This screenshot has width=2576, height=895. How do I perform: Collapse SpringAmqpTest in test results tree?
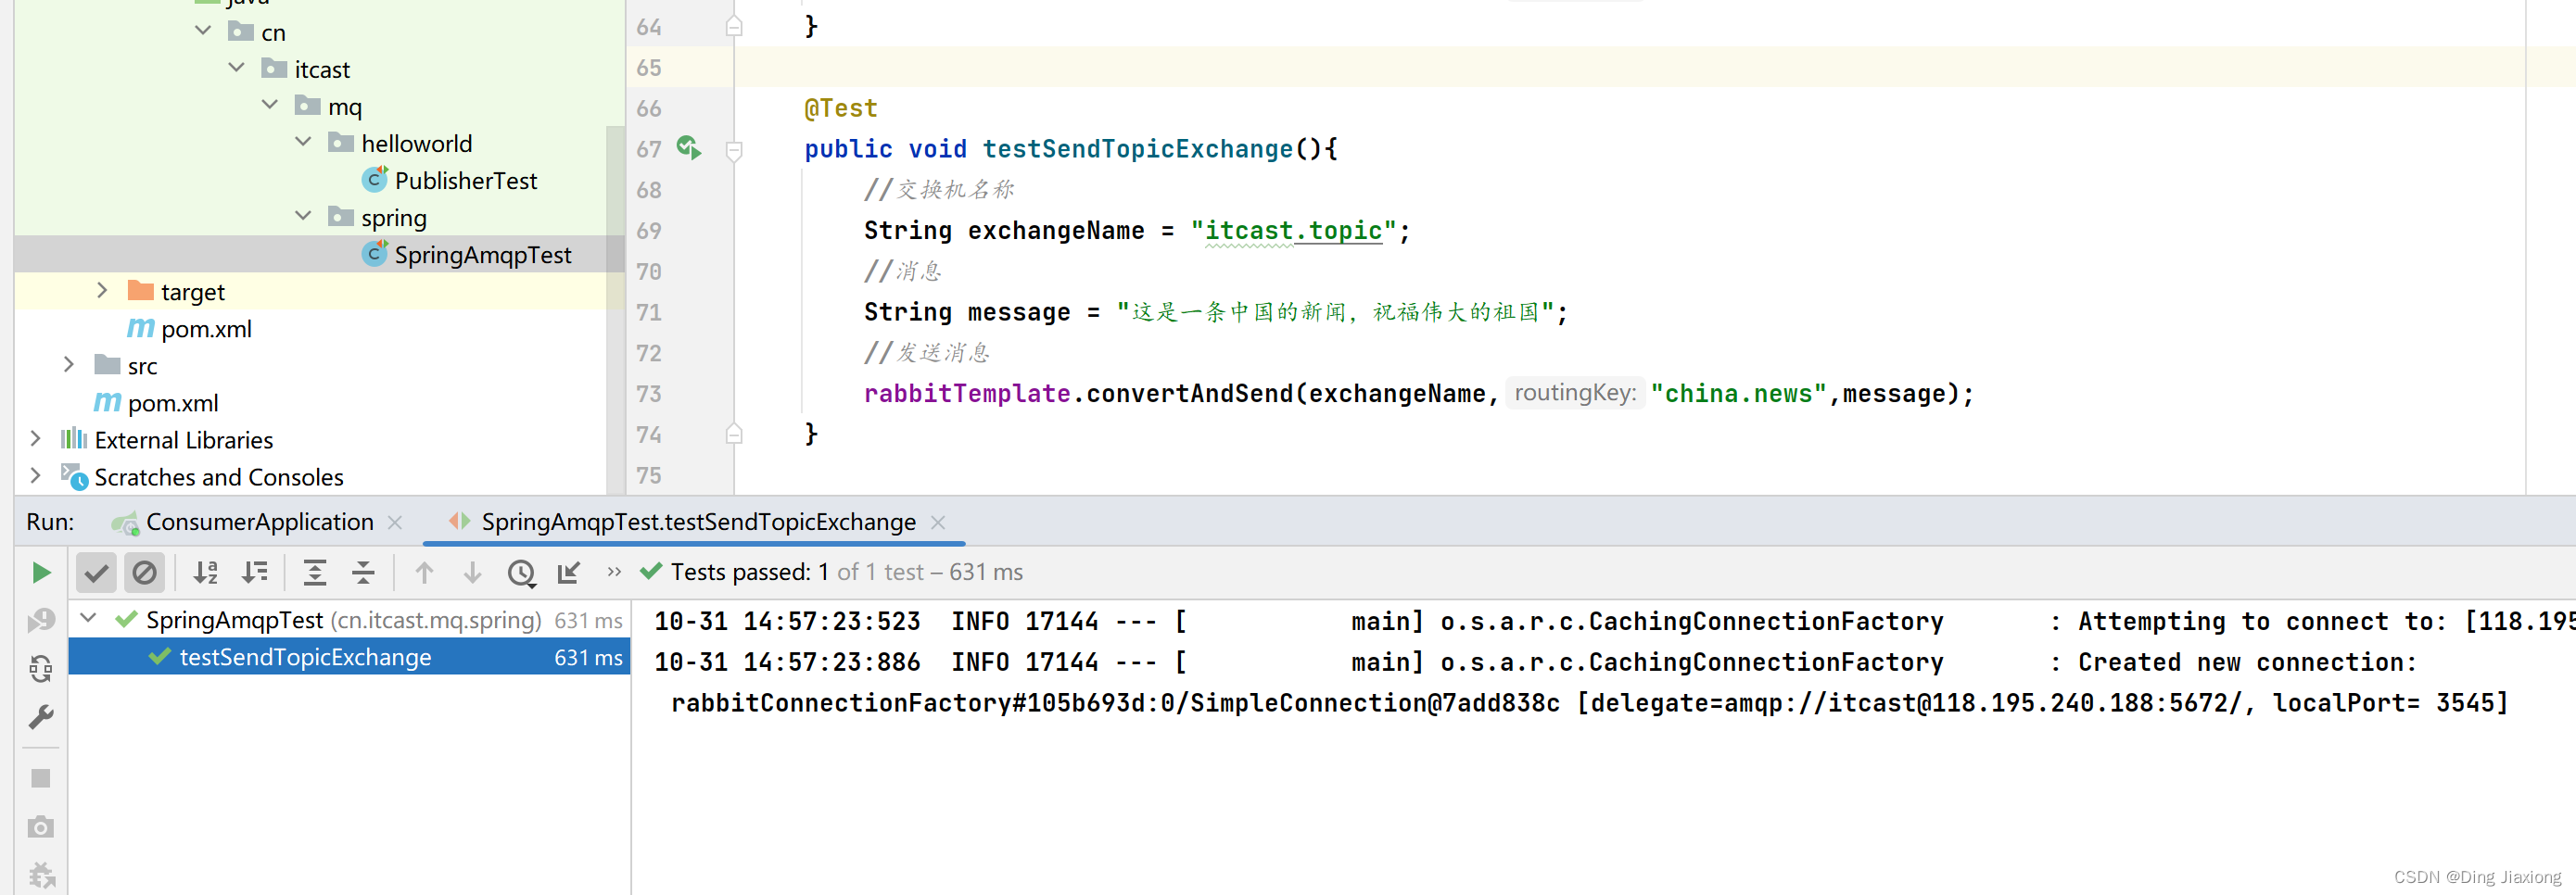(x=88, y=619)
